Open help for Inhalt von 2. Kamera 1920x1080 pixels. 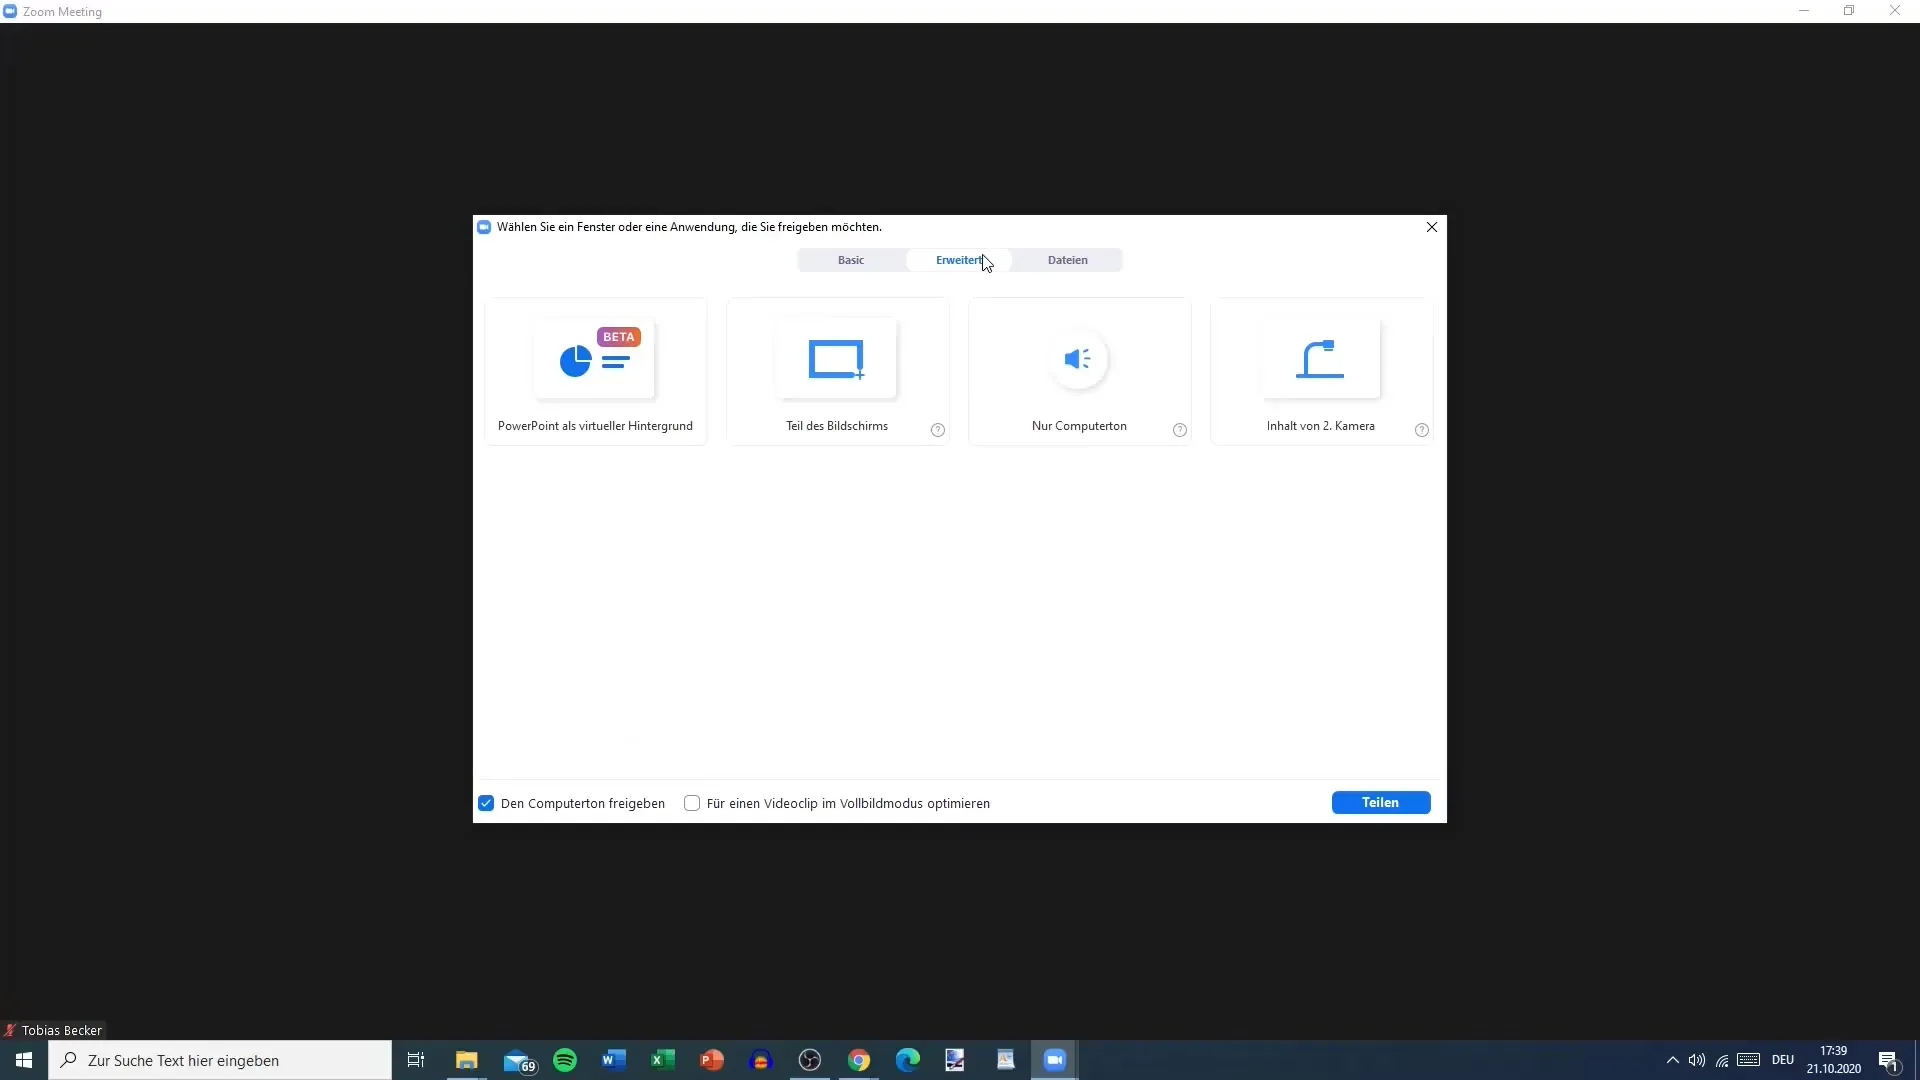[x=1421, y=430]
